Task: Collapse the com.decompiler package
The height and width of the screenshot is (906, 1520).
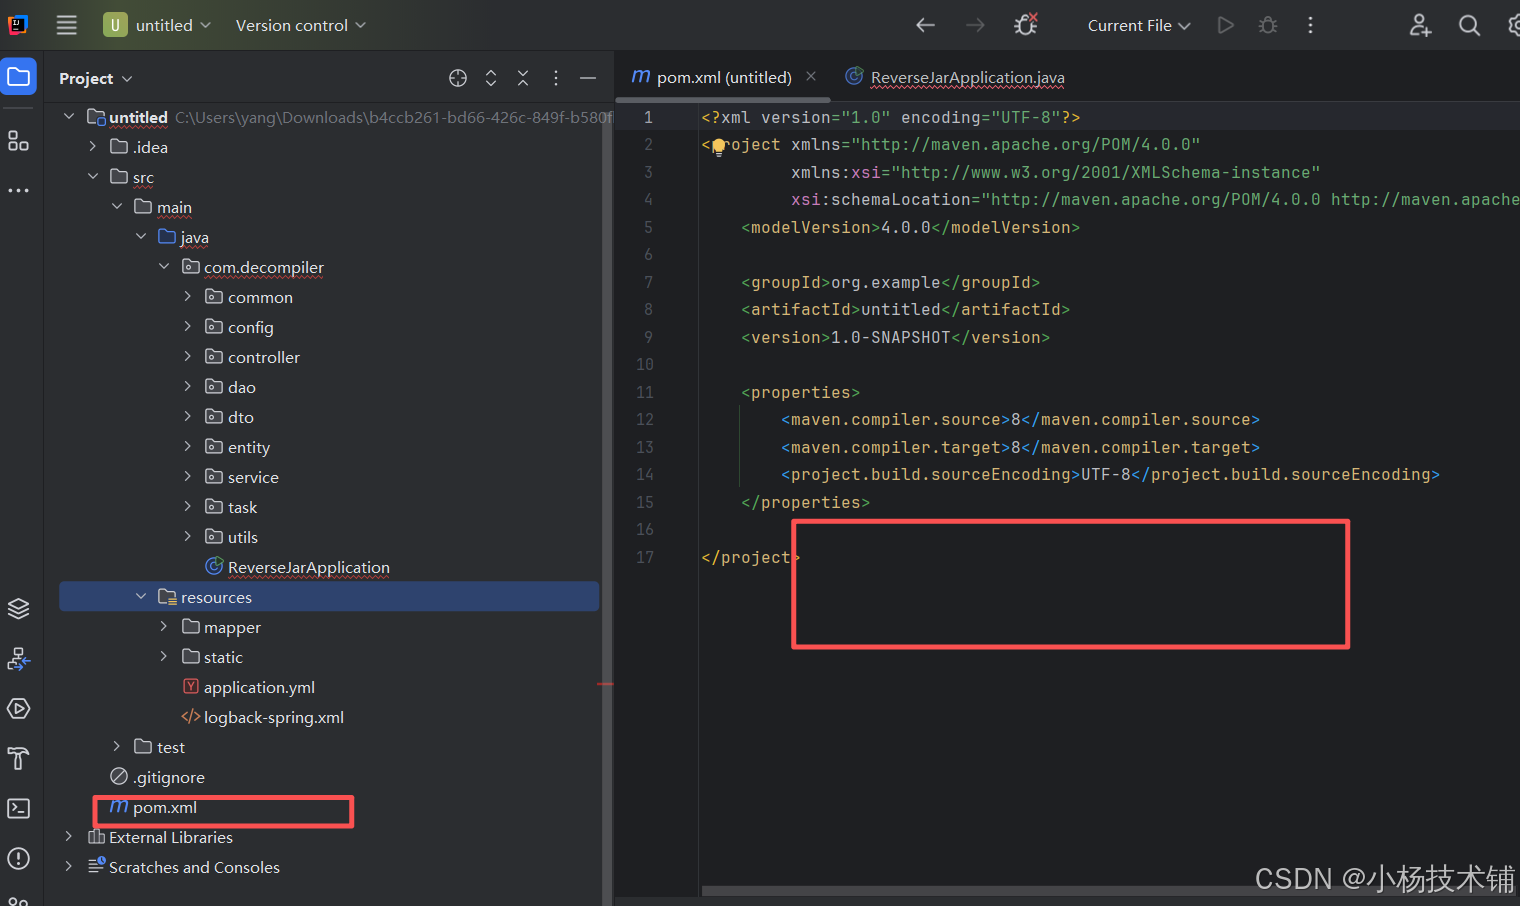Action: tap(164, 267)
